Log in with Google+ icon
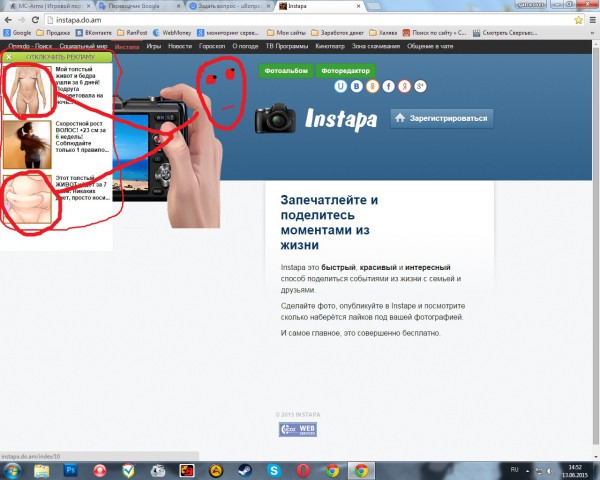Screen dimensions: 600x480 pyautogui.click(x=420, y=87)
